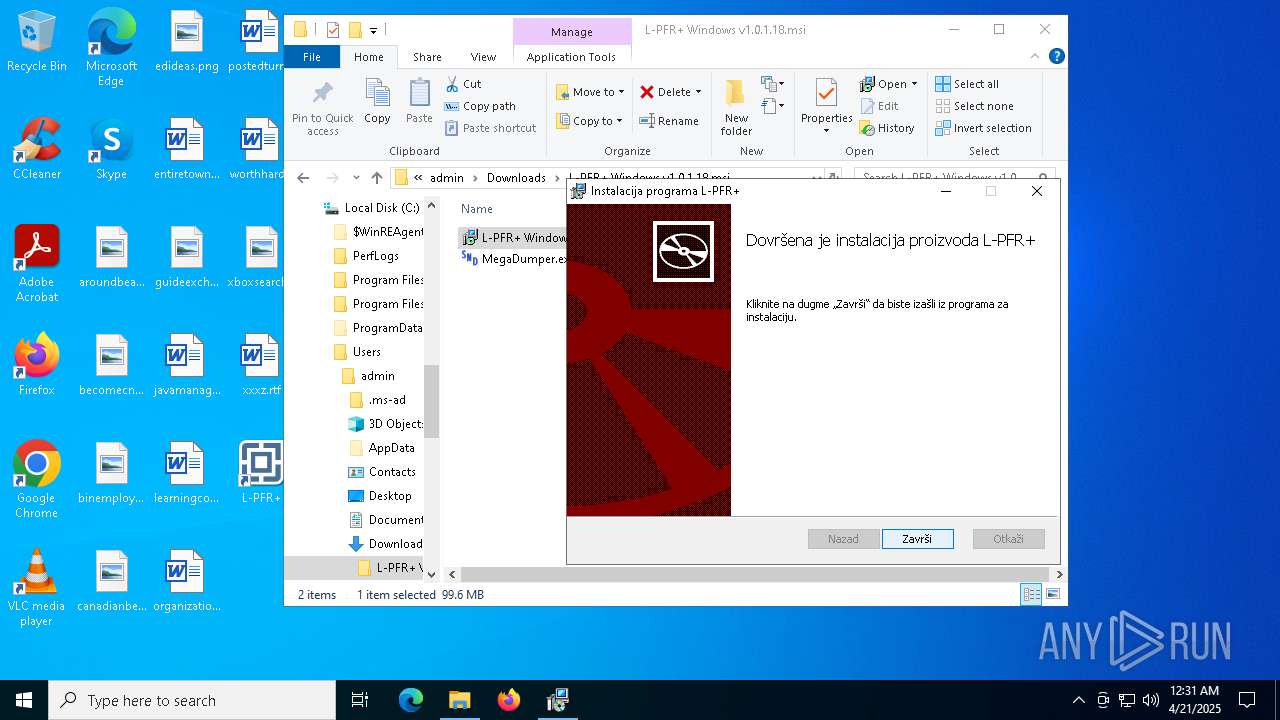The height and width of the screenshot is (720, 1280).
Task: Click Paste shortcut in the ribbon
Action: [x=491, y=128]
